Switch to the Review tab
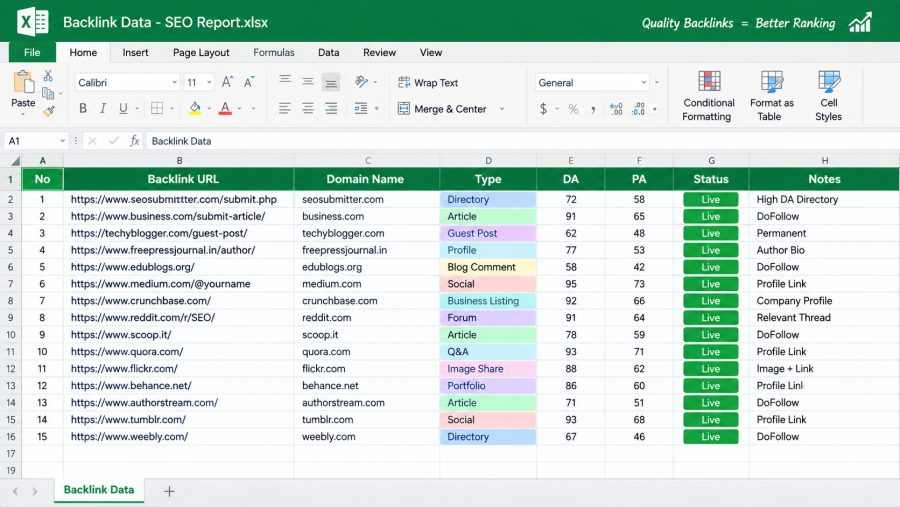Screen dimensions: 900x507 click(x=379, y=52)
